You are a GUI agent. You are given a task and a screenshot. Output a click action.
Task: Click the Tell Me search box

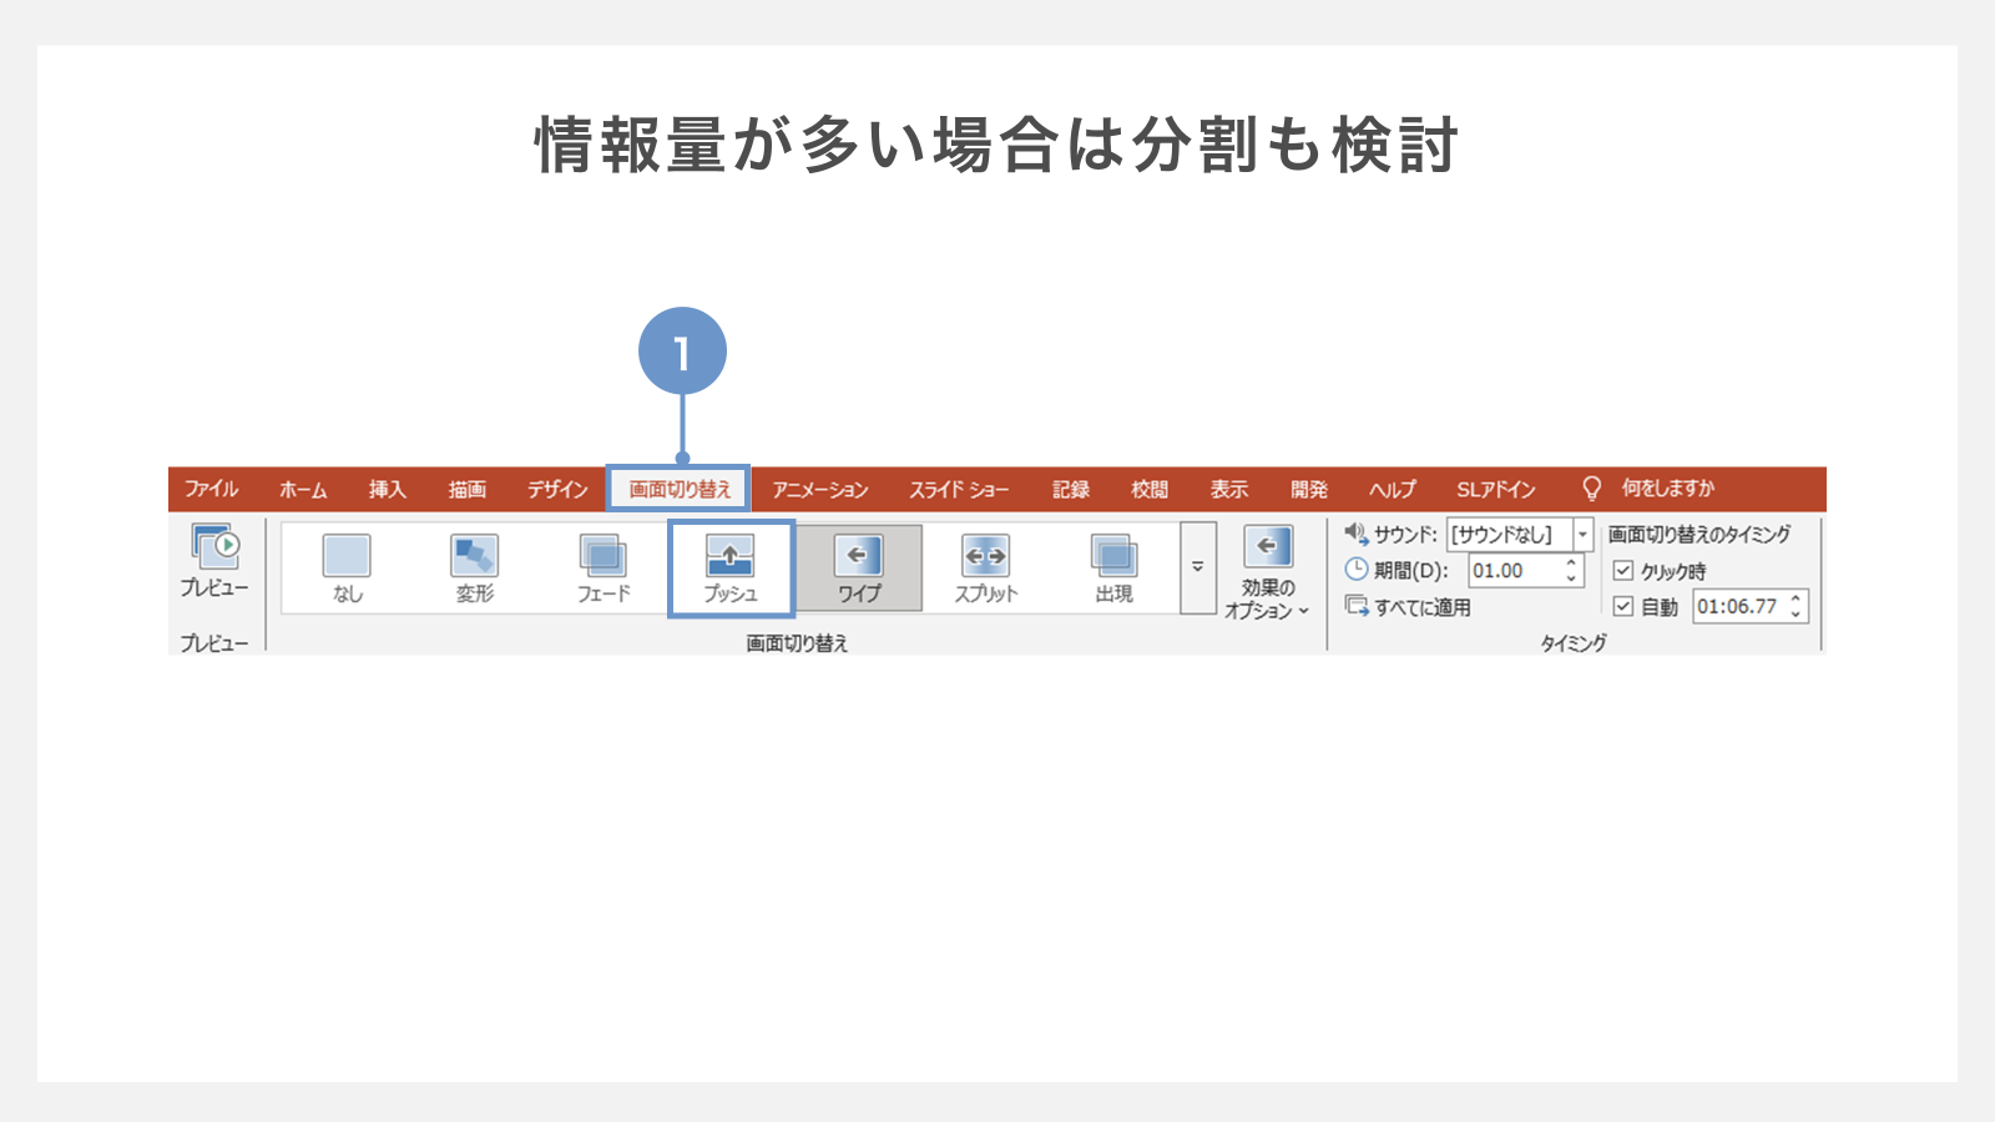tap(1667, 489)
